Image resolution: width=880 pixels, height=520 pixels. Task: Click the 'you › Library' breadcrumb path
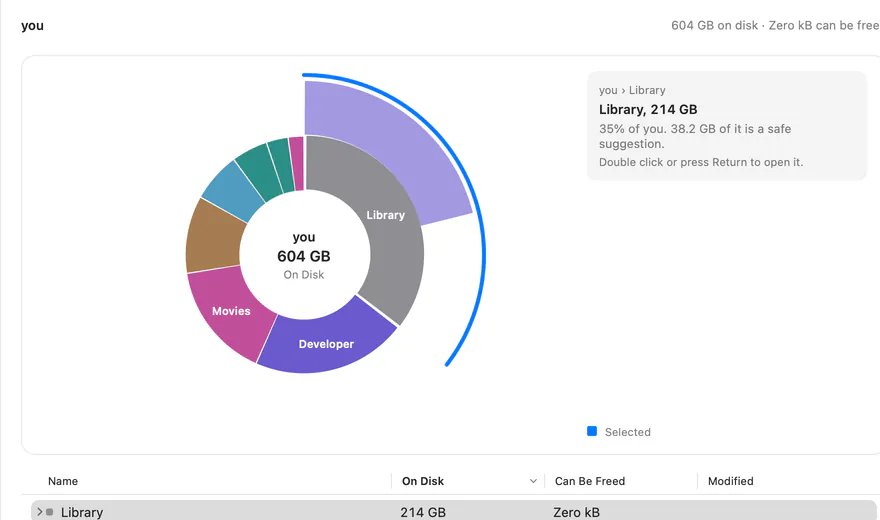[632, 90]
